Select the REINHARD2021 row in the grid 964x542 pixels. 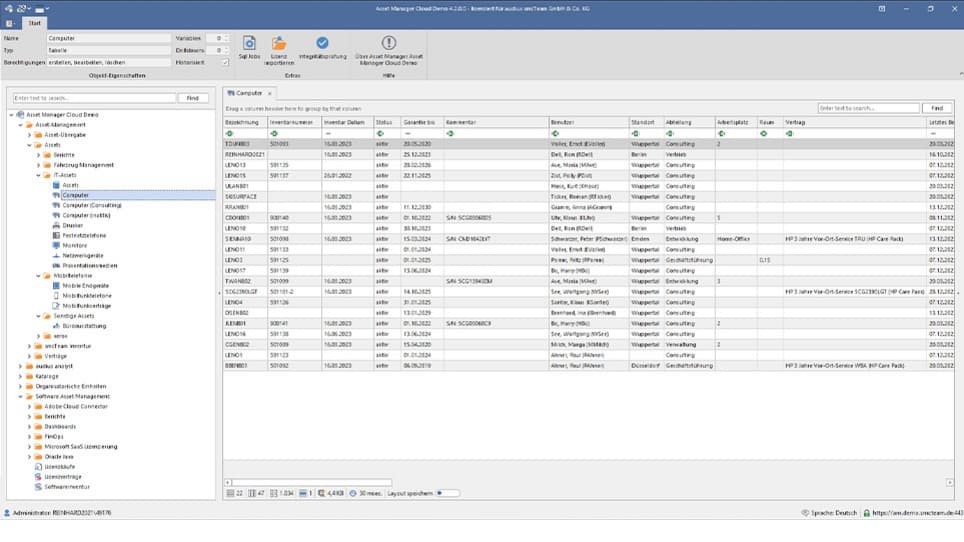pos(589,154)
